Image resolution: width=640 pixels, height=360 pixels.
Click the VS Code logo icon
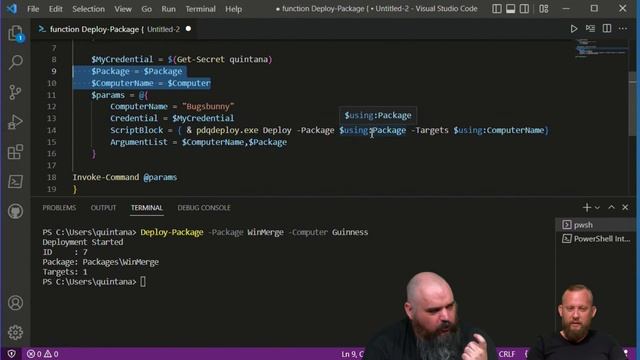click(12, 9)
